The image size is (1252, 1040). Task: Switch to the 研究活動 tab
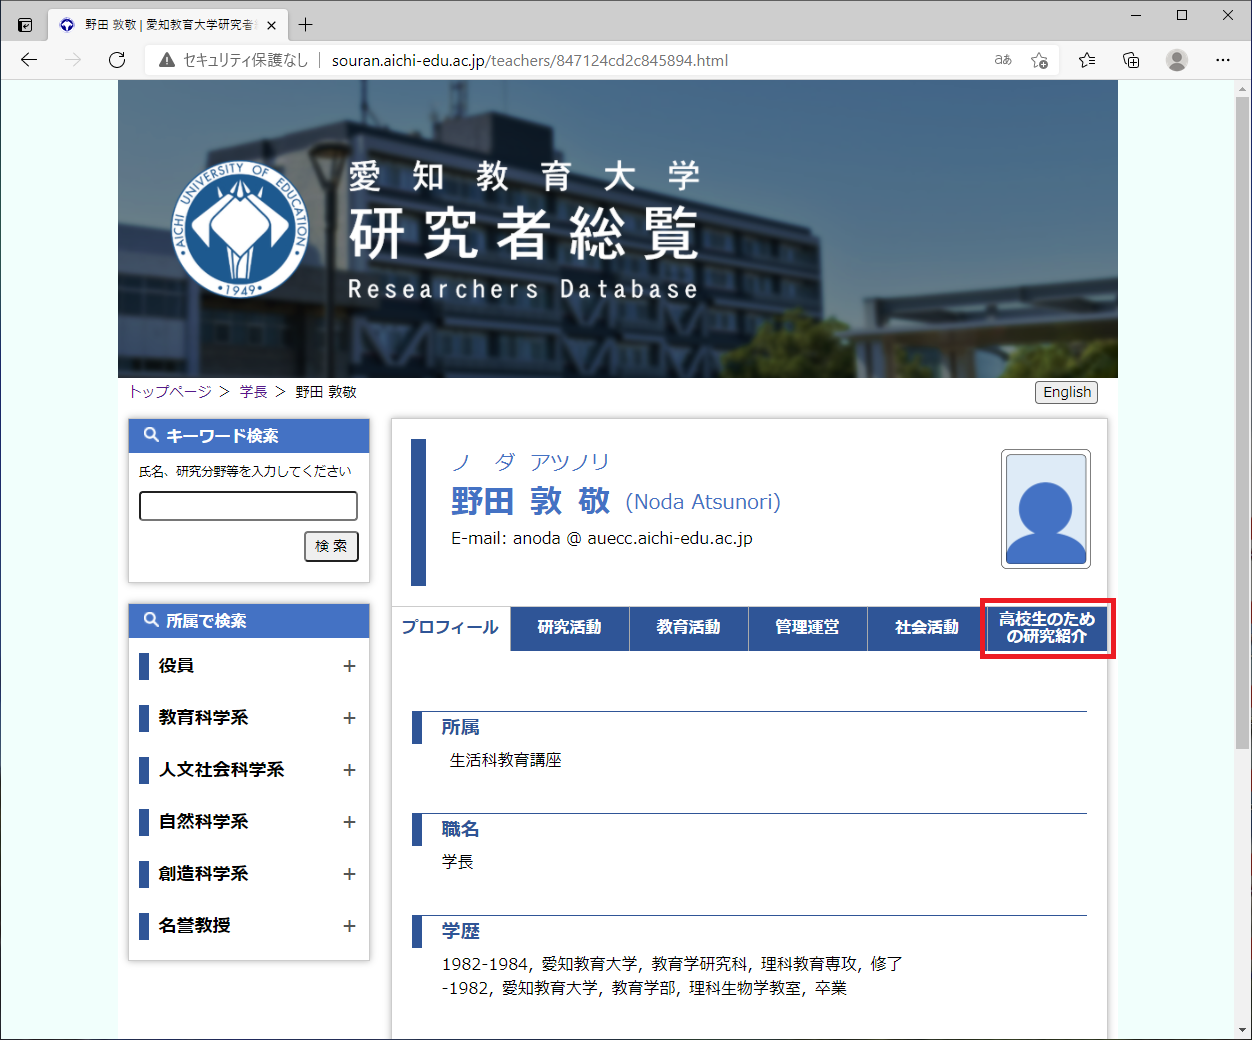point(570,628)
